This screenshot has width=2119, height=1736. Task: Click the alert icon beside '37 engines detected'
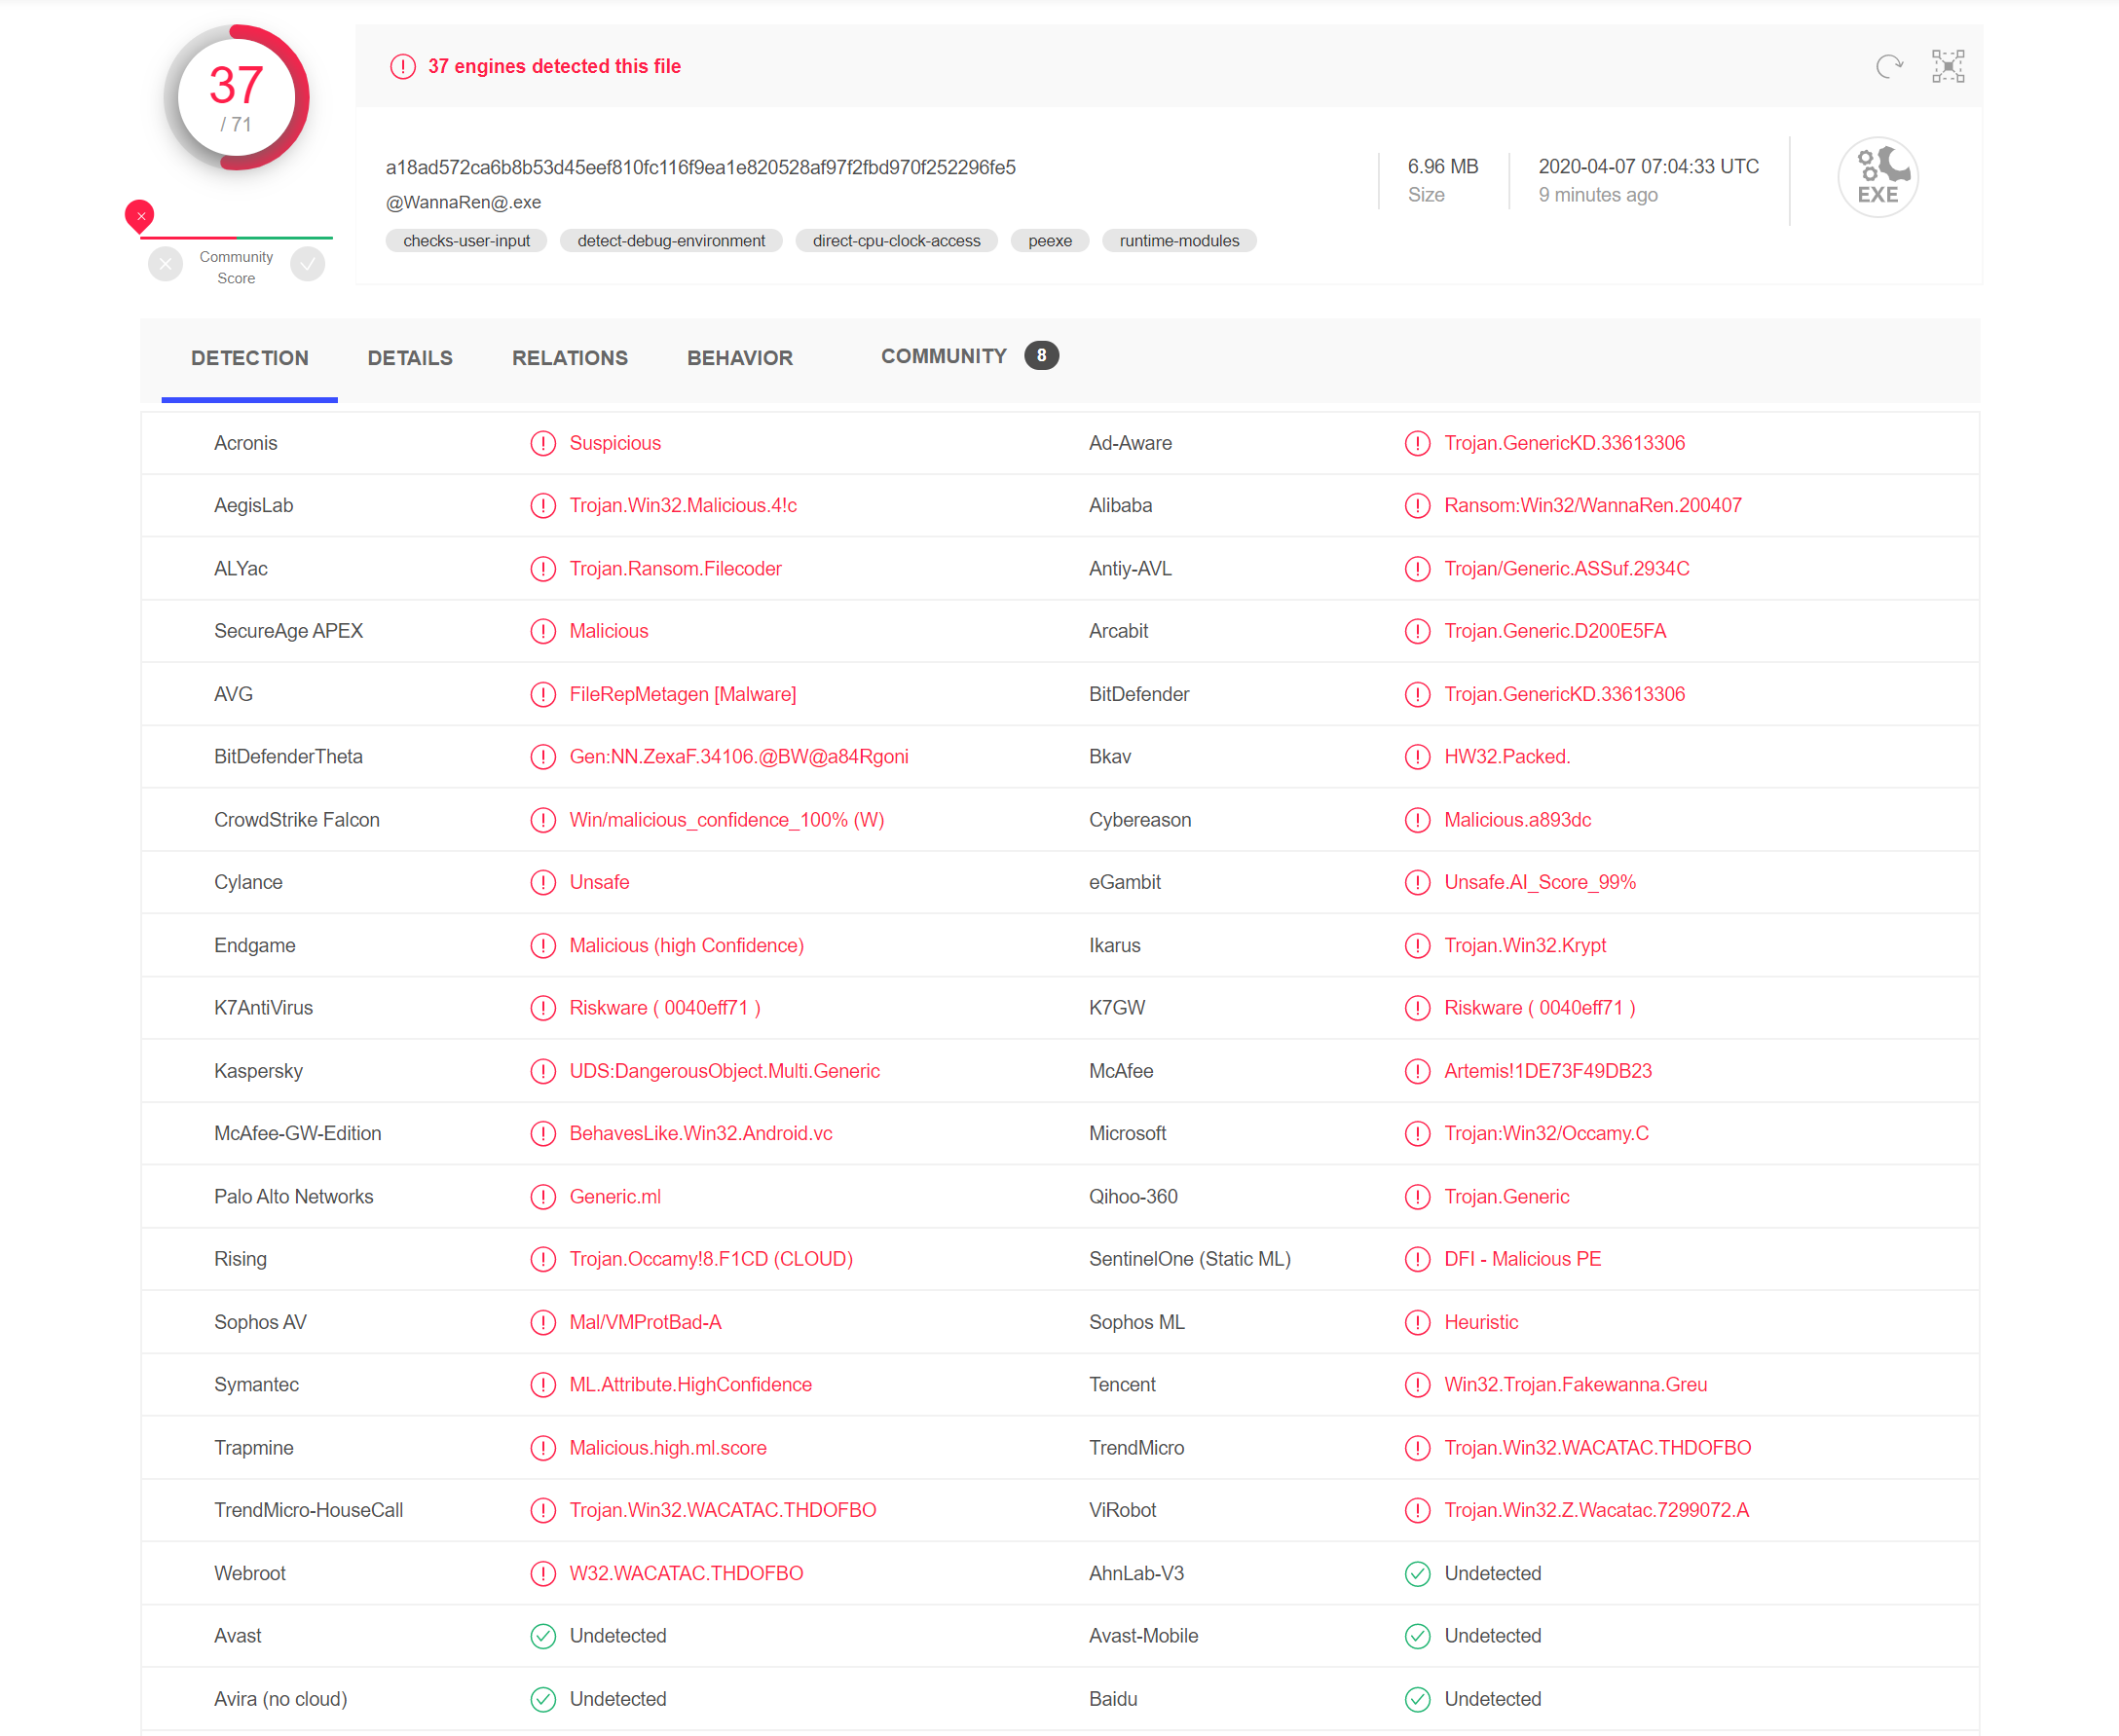tap(402, 67)
